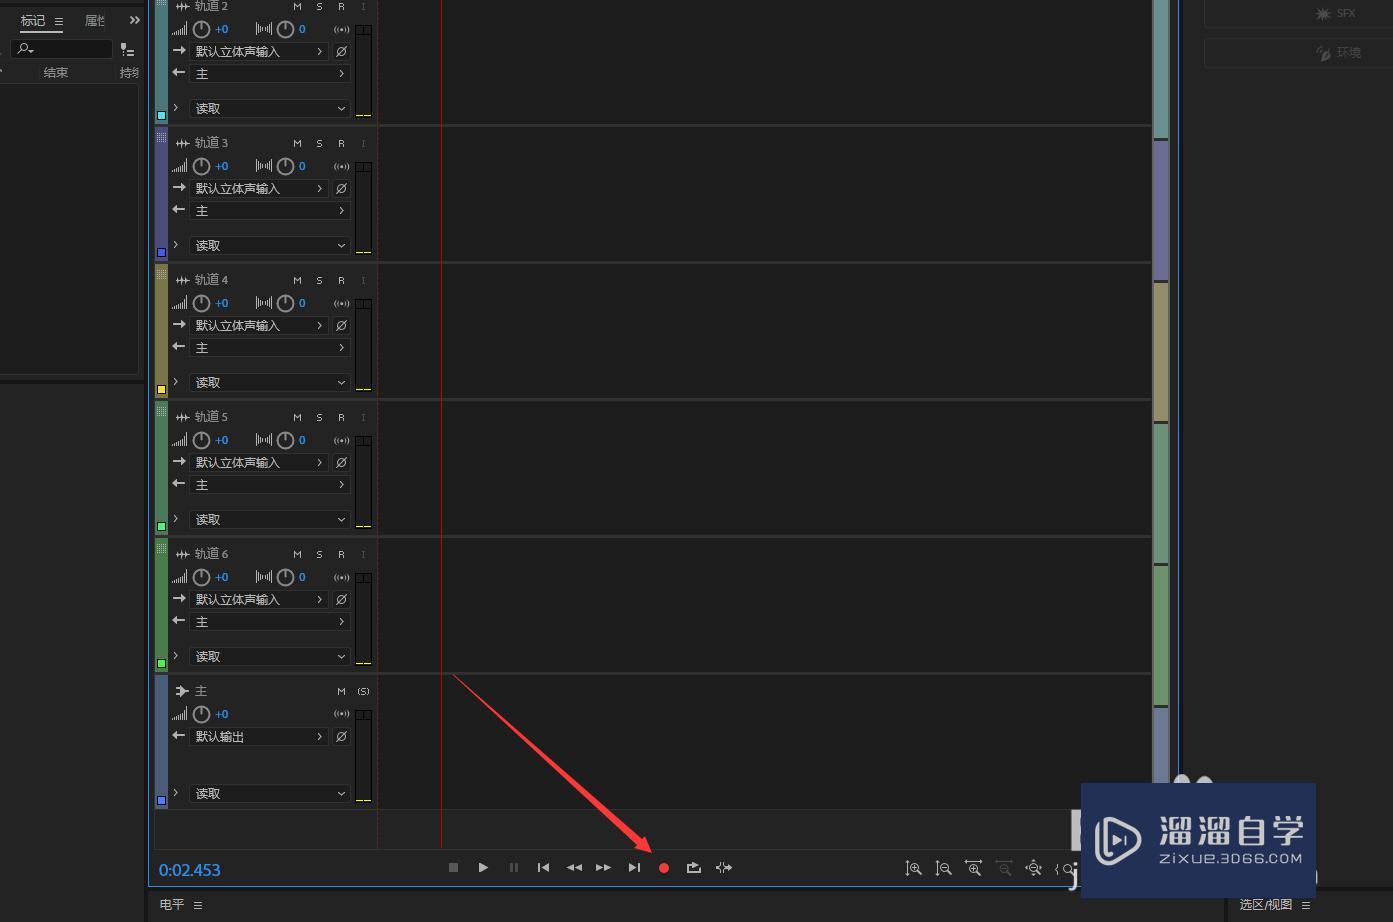The height and width of the screenshot is (922, 1393).
Task: Open track 5 automation mode 读取 dropdown
Action: pyautogui.click(x=269, y=520)
